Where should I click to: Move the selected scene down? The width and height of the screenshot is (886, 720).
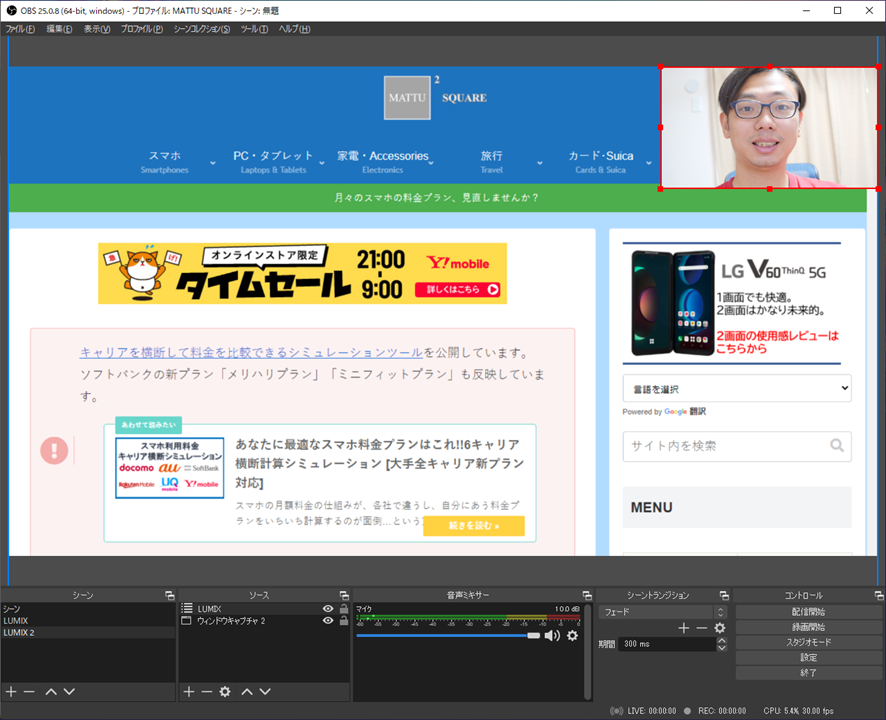point(69,692)
